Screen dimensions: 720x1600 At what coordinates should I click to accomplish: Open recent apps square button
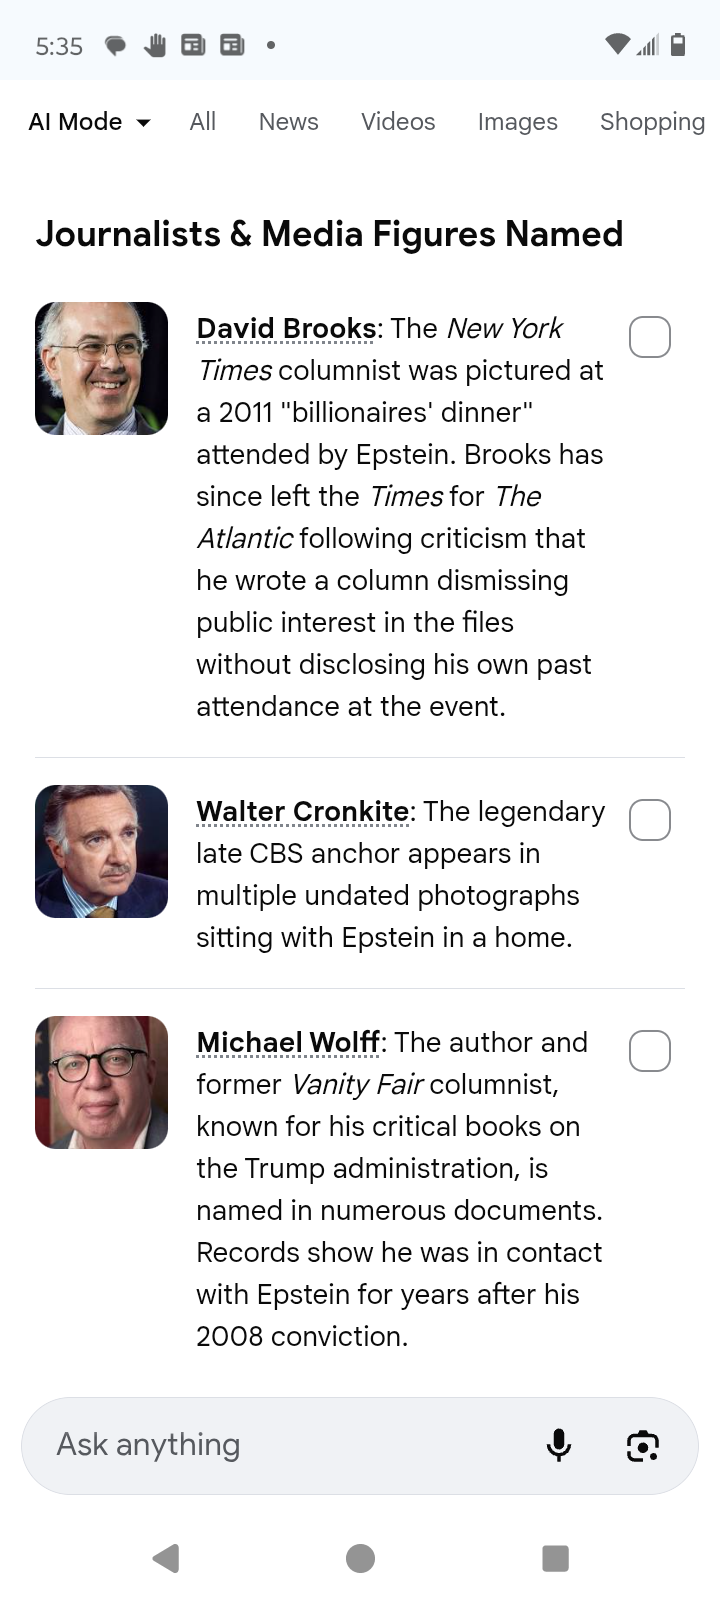pos(555,1558)
